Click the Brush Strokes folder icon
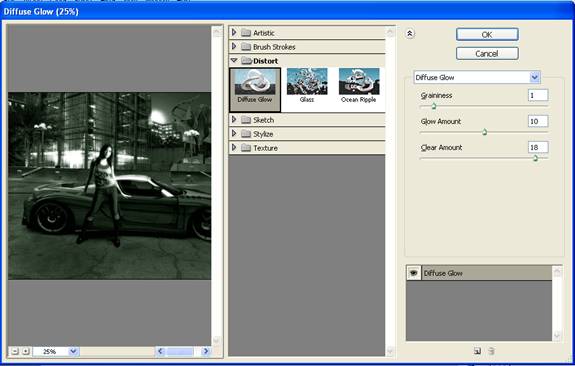The height and width of the screenshot is (366, 575). click(x=246, y=47)
